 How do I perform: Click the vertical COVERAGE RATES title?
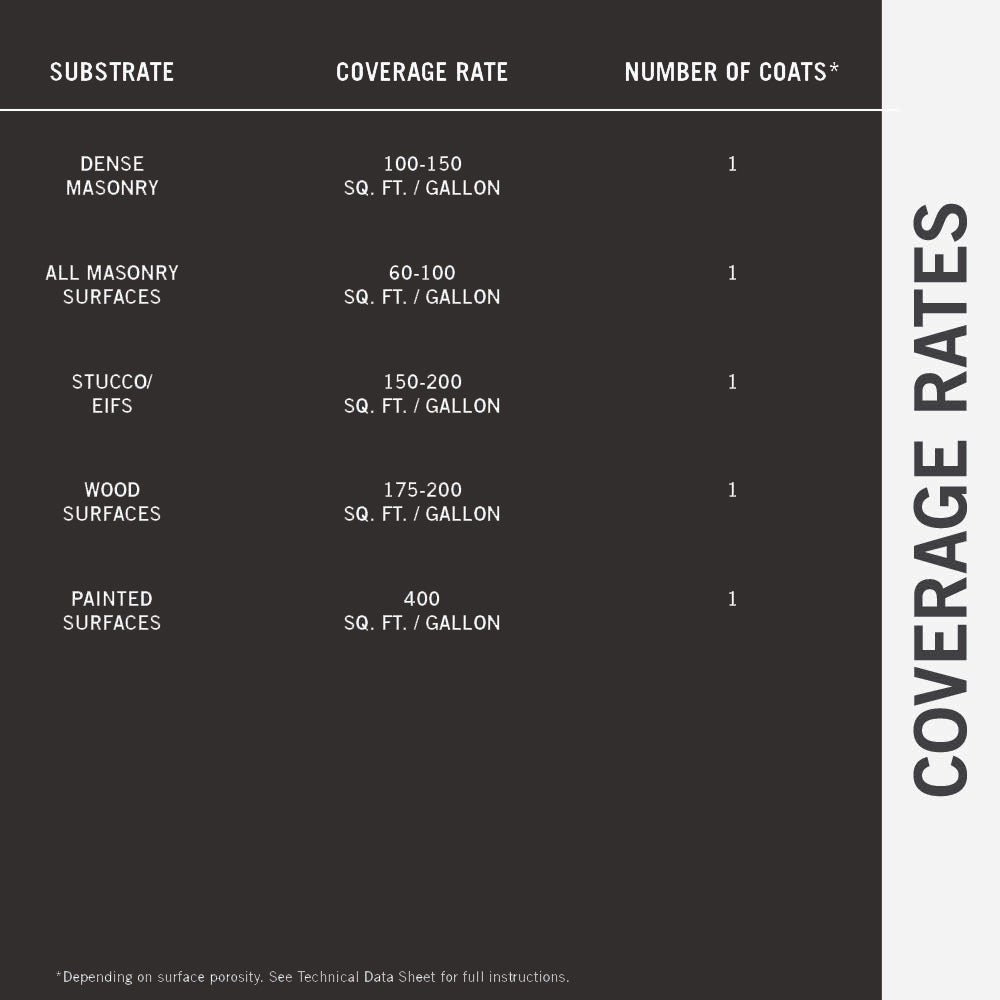pos(940,500)
